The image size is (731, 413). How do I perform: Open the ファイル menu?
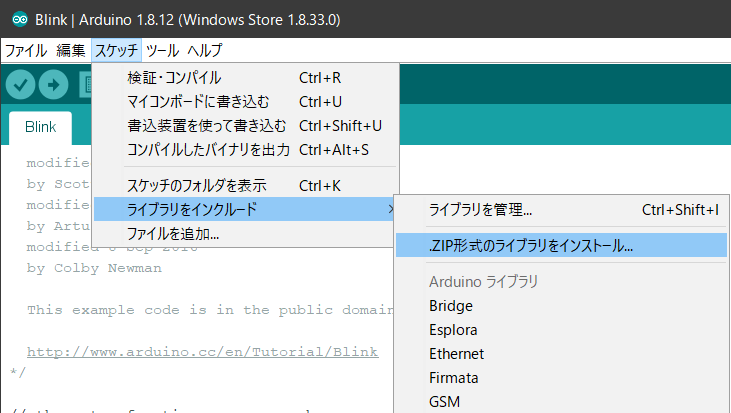(26, 50)
